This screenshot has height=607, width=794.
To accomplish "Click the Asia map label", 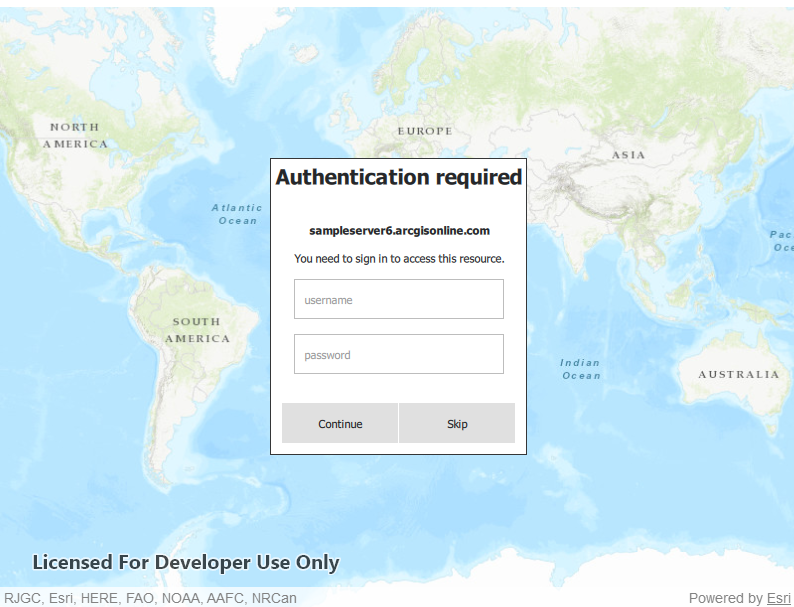I will click(628, 155).
